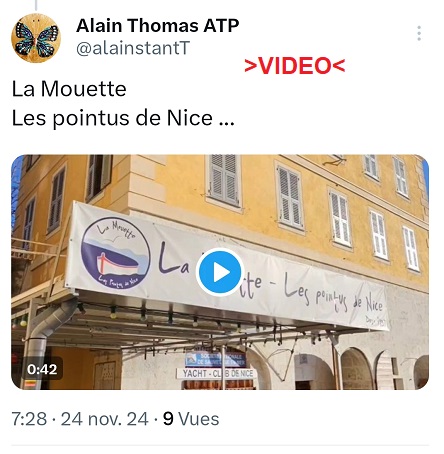Image resolution: width=444 pixels, height=454 pixels.
Task: Click the grey shuttered window above banner
Action: [224, 180]
